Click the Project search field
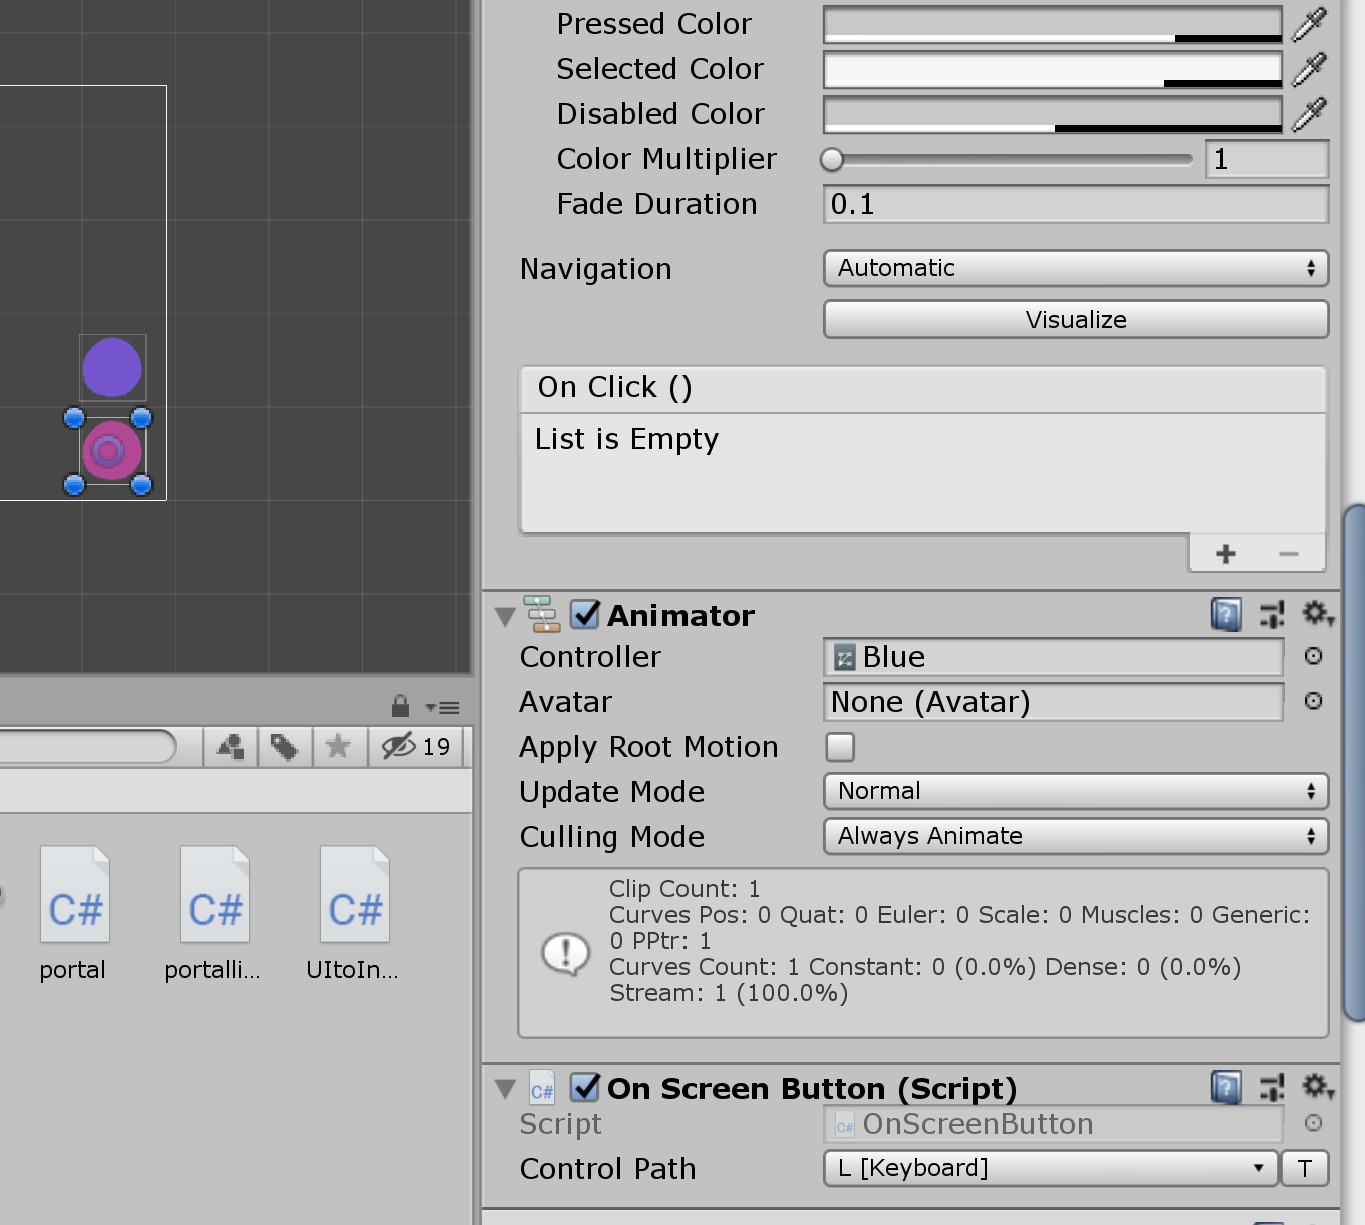1365x1225 pixels. pos(88,746)
